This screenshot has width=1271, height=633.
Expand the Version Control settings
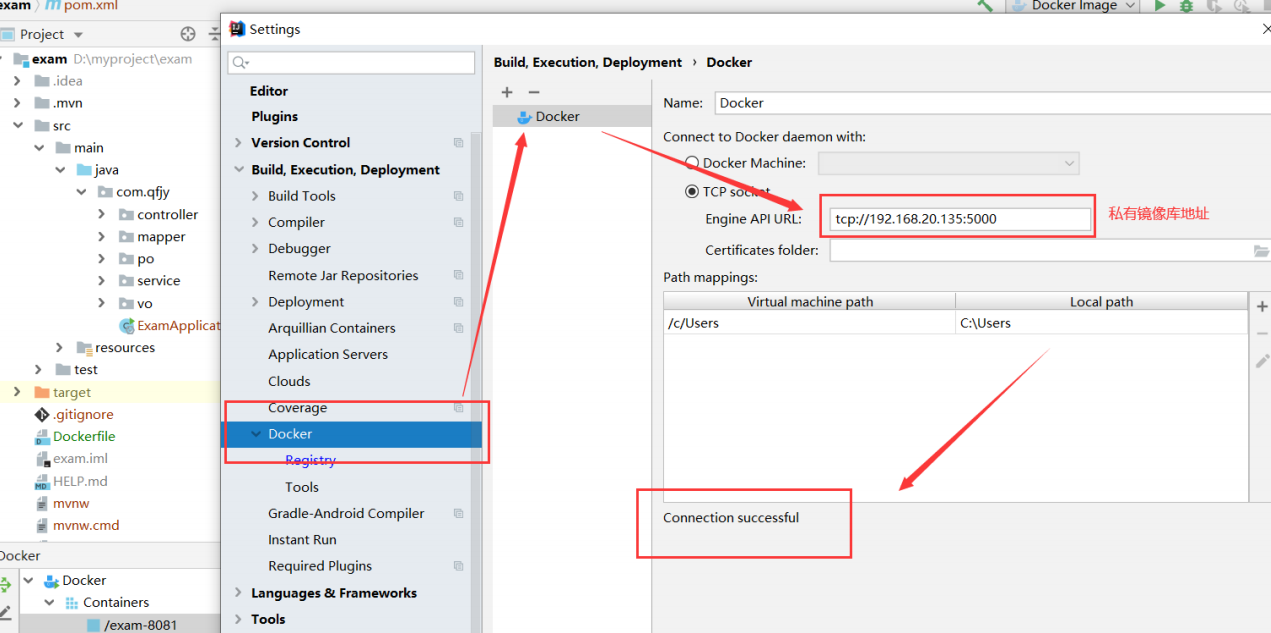coord(238,143)
